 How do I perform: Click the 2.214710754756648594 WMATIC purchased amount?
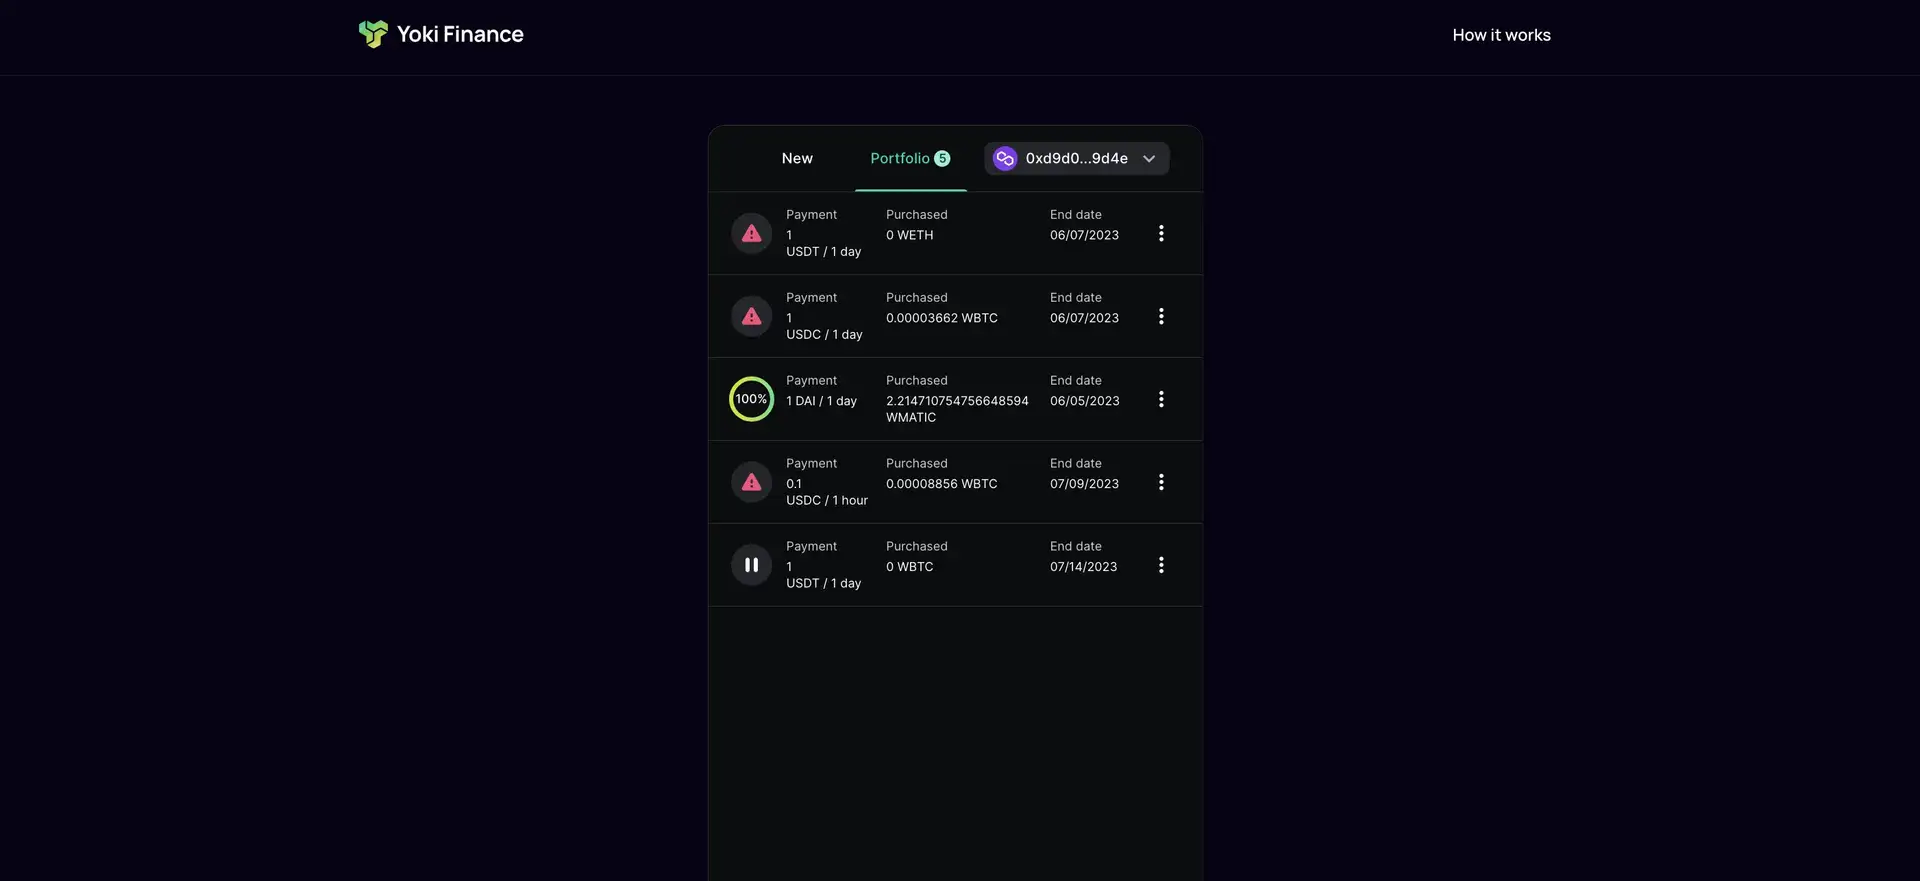(x=956, y=408)
